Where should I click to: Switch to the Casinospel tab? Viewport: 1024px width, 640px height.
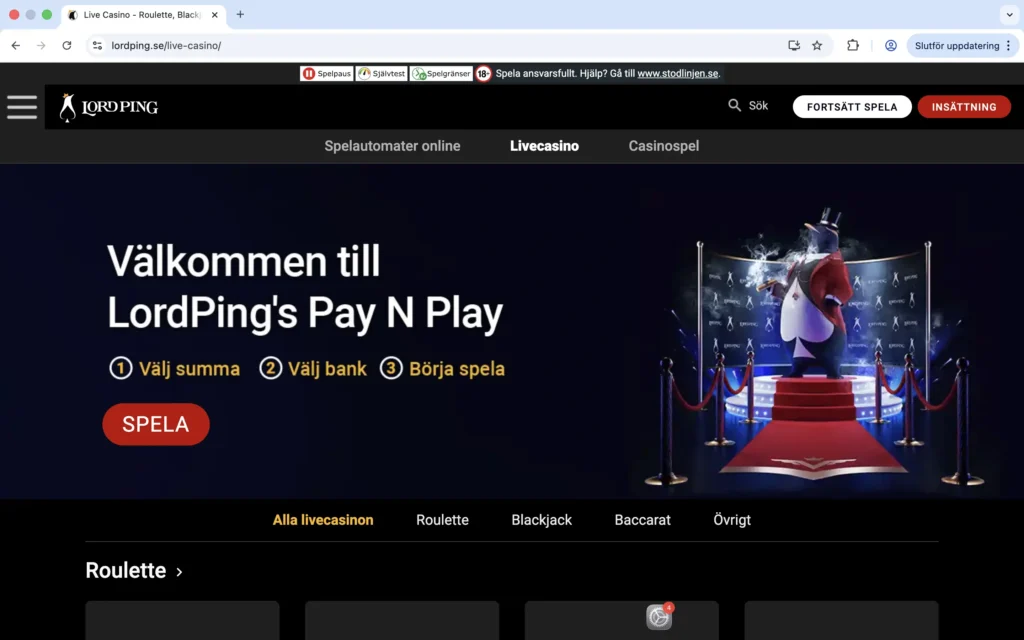click(x=663, y=146)
